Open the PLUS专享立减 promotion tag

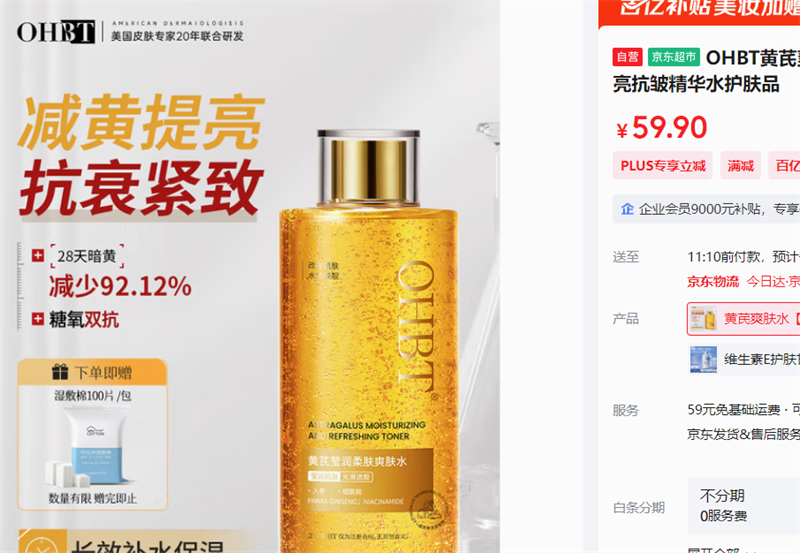(663, 165)
